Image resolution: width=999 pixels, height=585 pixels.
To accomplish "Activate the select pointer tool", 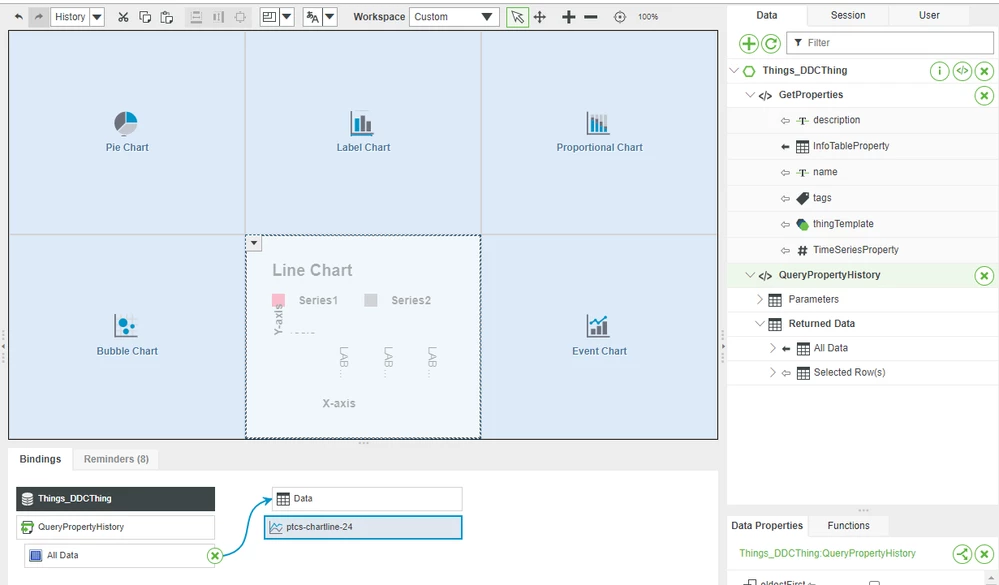I will [517, 17].
